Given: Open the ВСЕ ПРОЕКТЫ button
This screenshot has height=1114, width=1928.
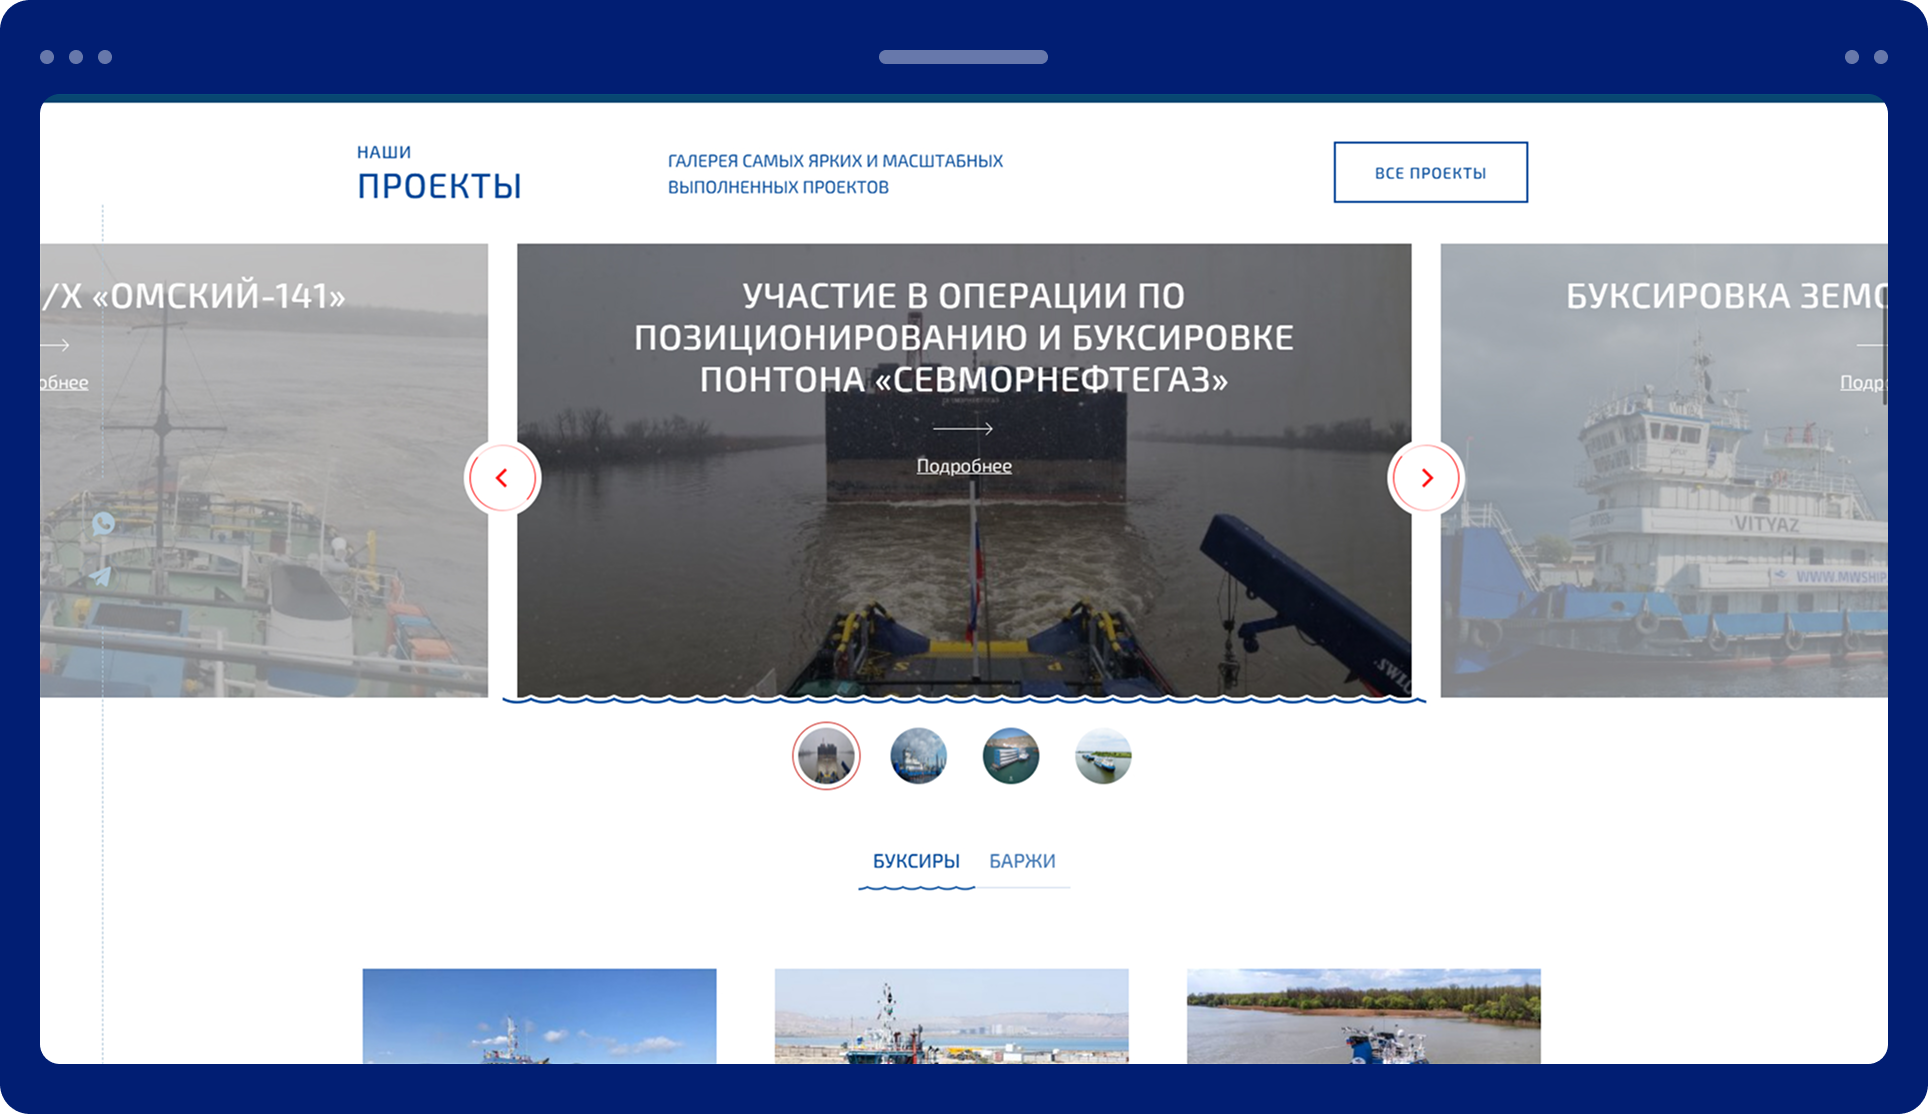Looking at the screenshot, I should point(1430,172).
